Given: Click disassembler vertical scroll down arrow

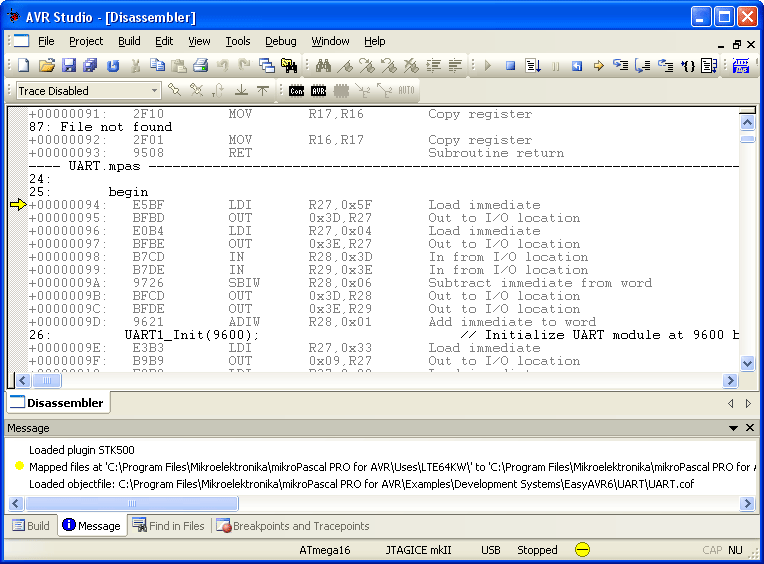Looking at the screenshot, I should coord(747,363).
